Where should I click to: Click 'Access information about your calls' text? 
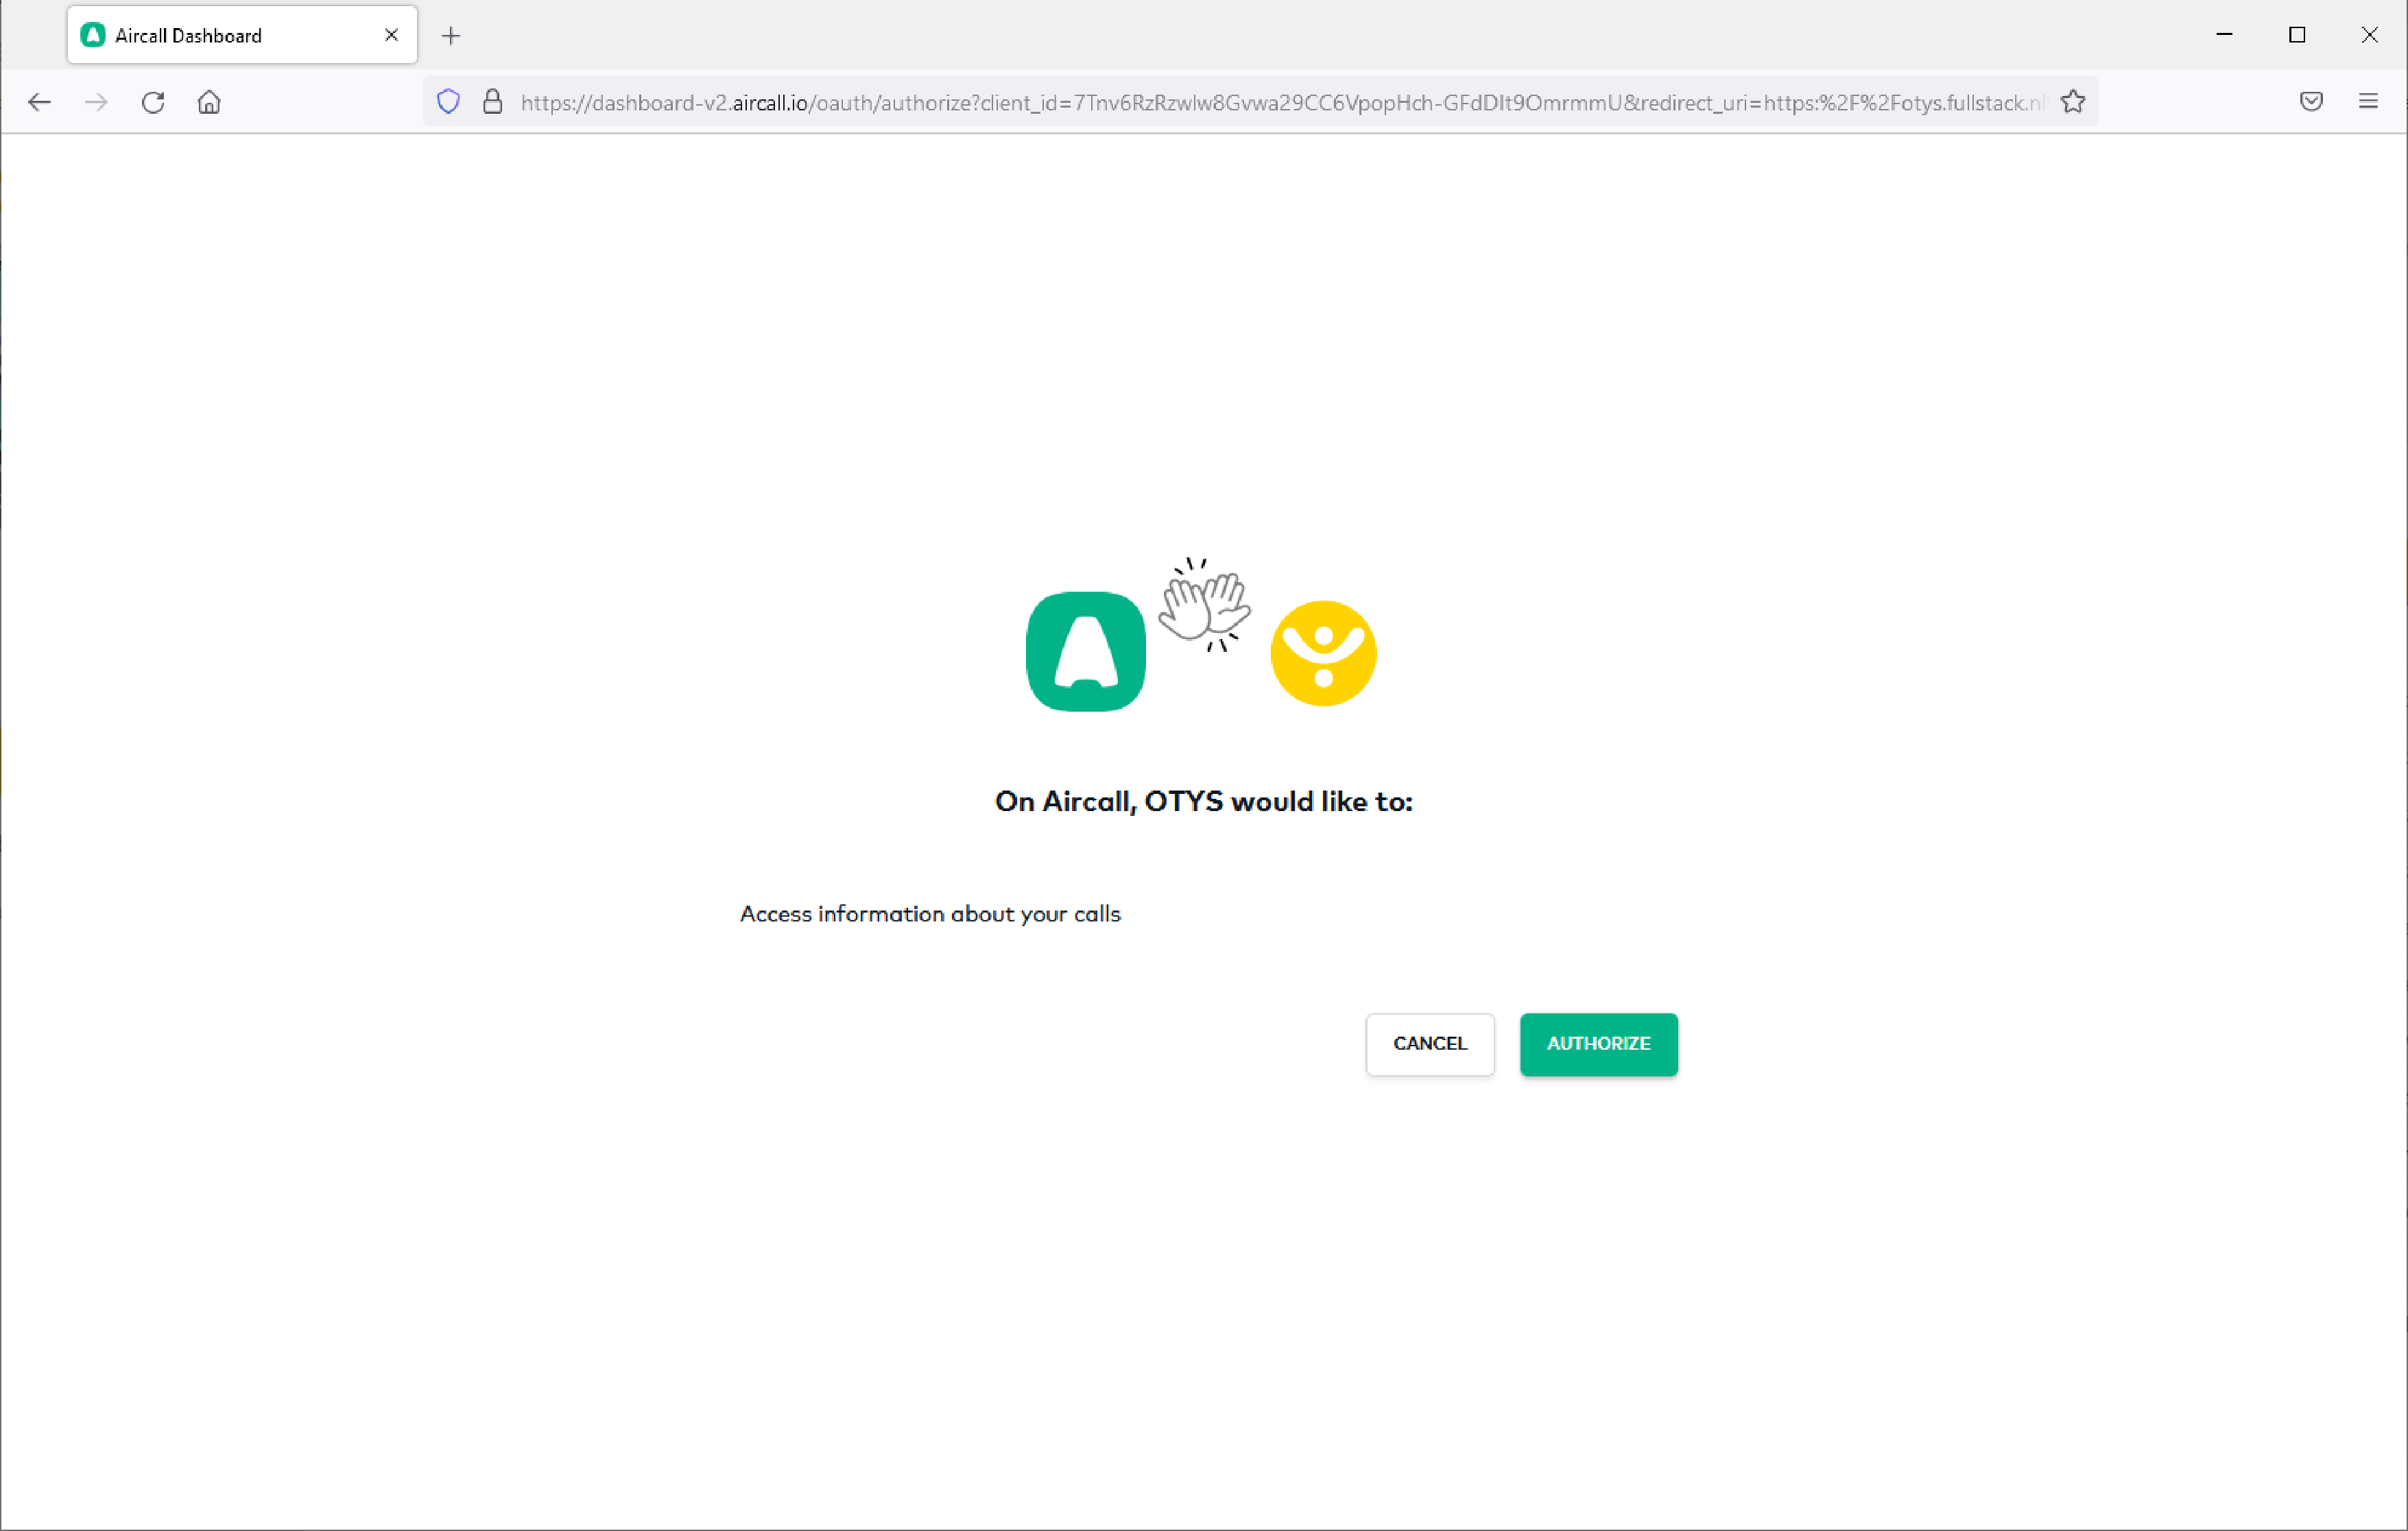click(930, 914)
